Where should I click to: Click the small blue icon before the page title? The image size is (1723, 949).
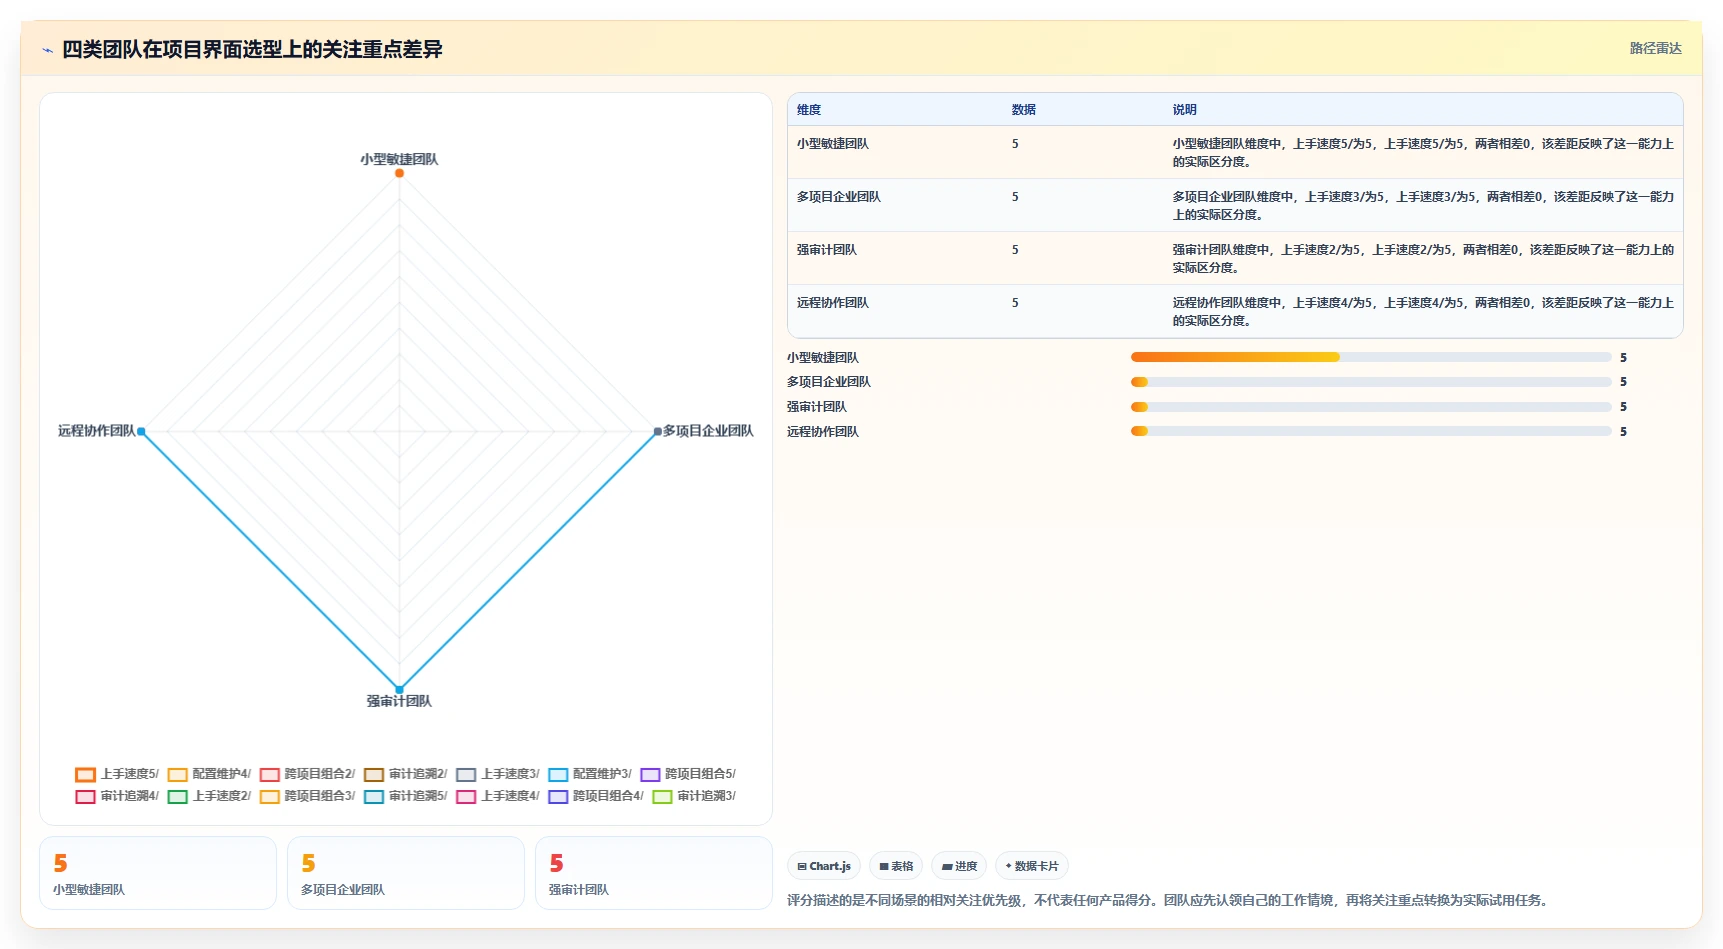pyautogui.click(x=47, y=50)
